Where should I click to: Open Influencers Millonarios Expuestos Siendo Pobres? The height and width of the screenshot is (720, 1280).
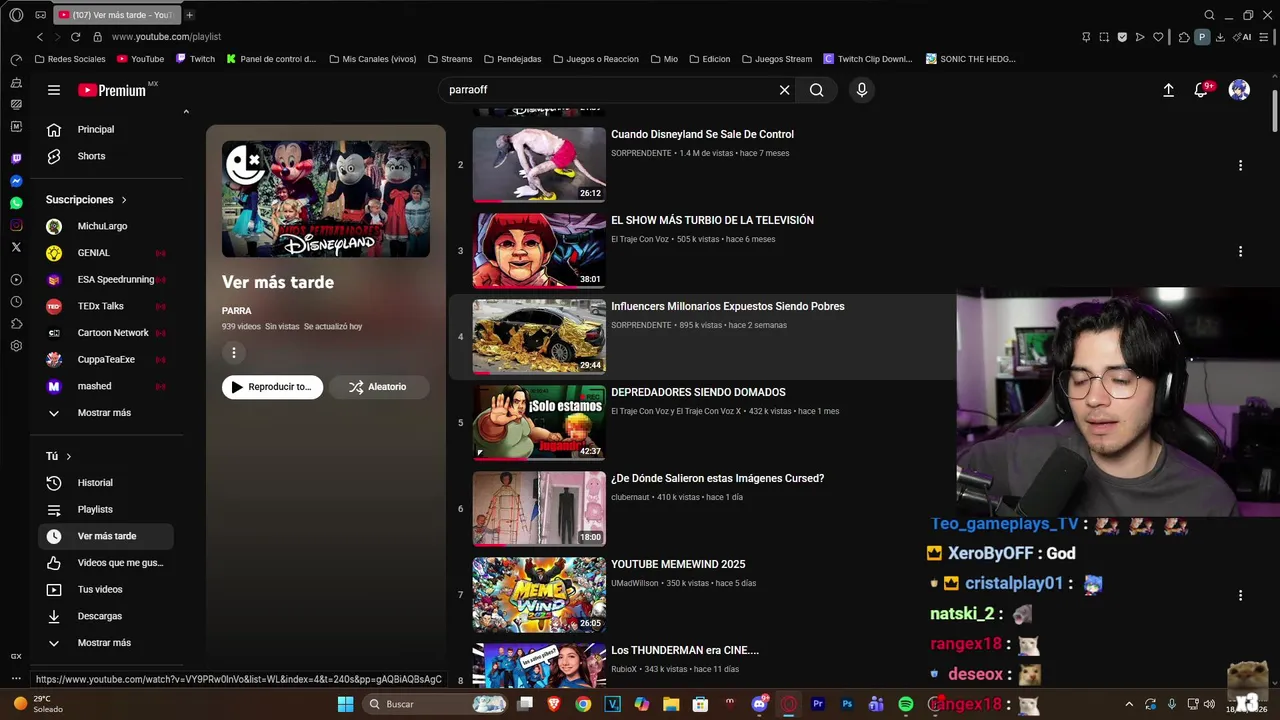click(x=728, y=306)
